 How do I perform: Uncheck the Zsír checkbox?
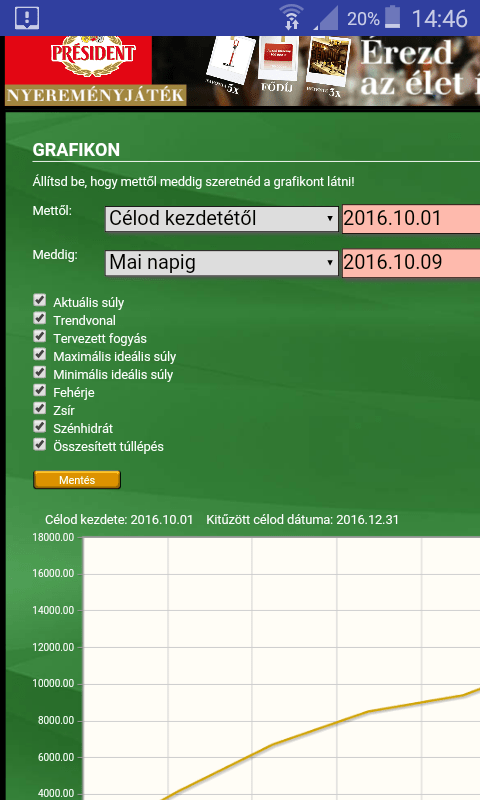[x=40, y=408]
